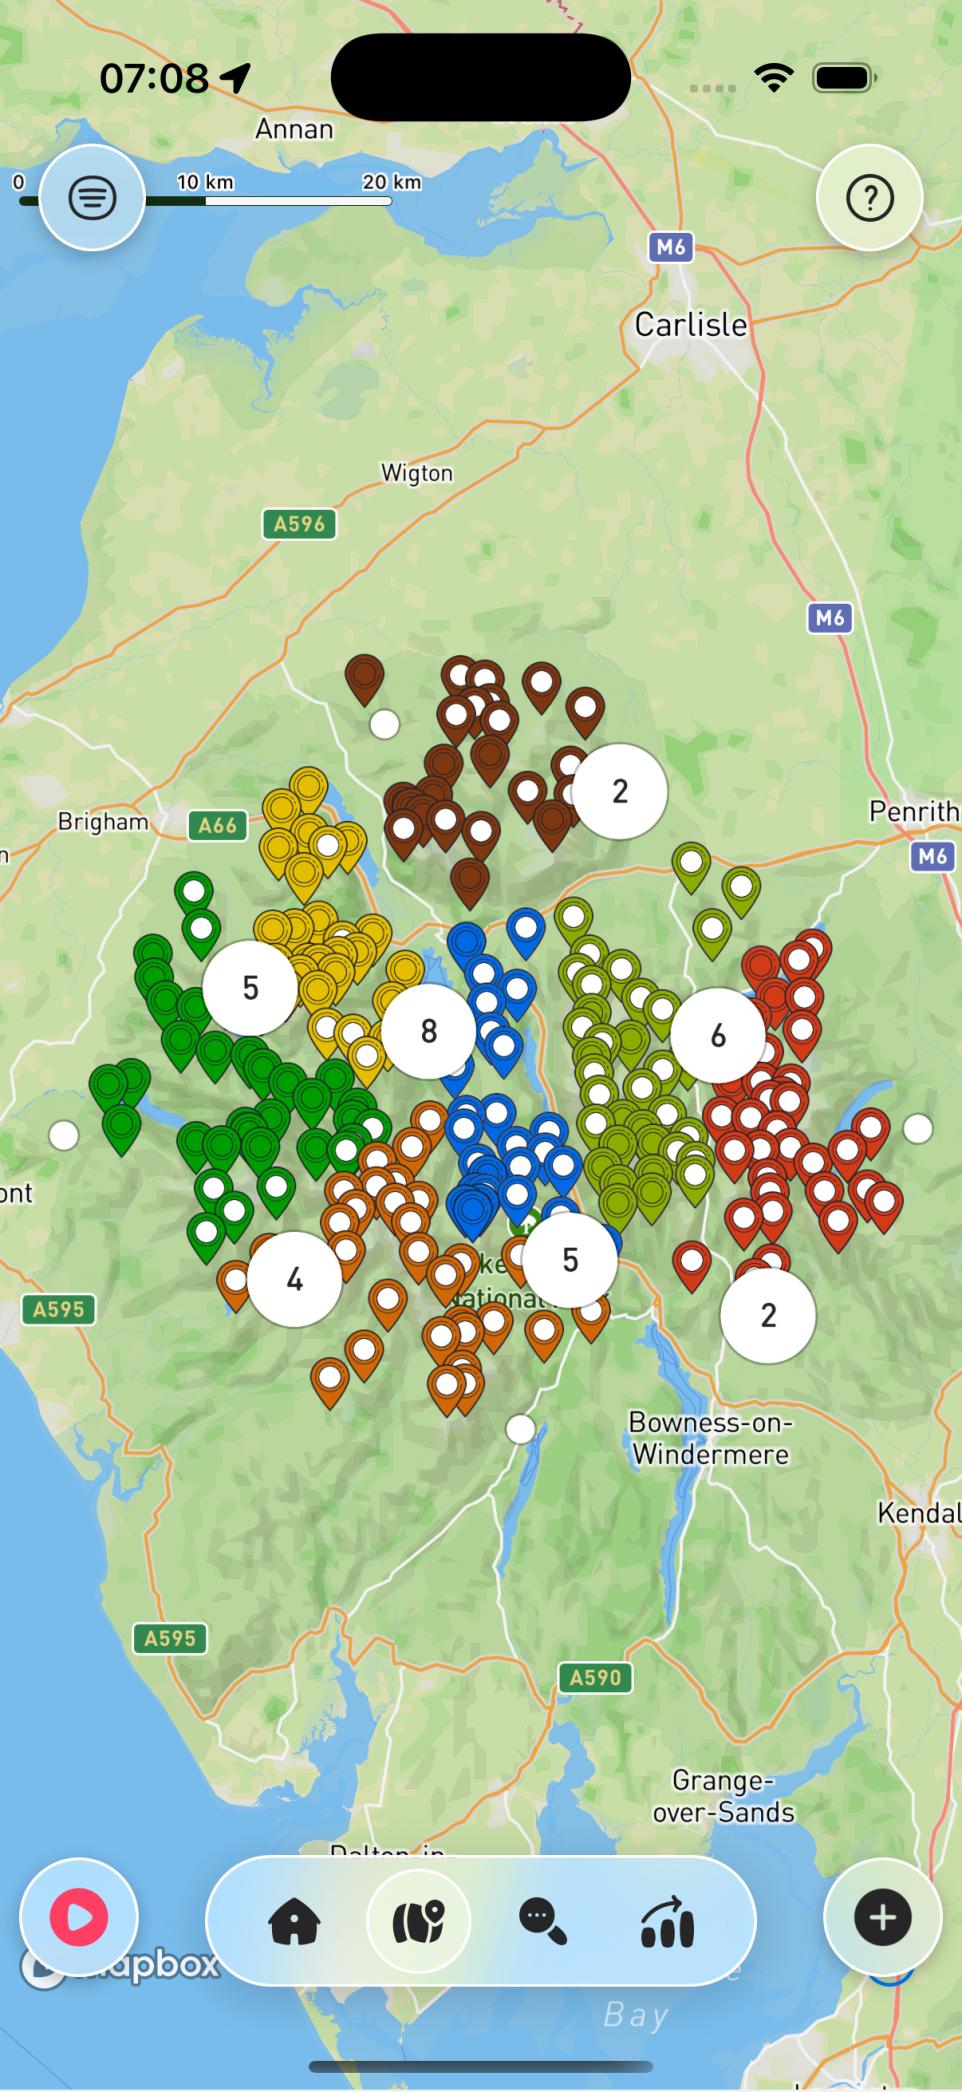Open the Home tab
Viewport: 962px width, 2092px height.
coord(294,1921)
